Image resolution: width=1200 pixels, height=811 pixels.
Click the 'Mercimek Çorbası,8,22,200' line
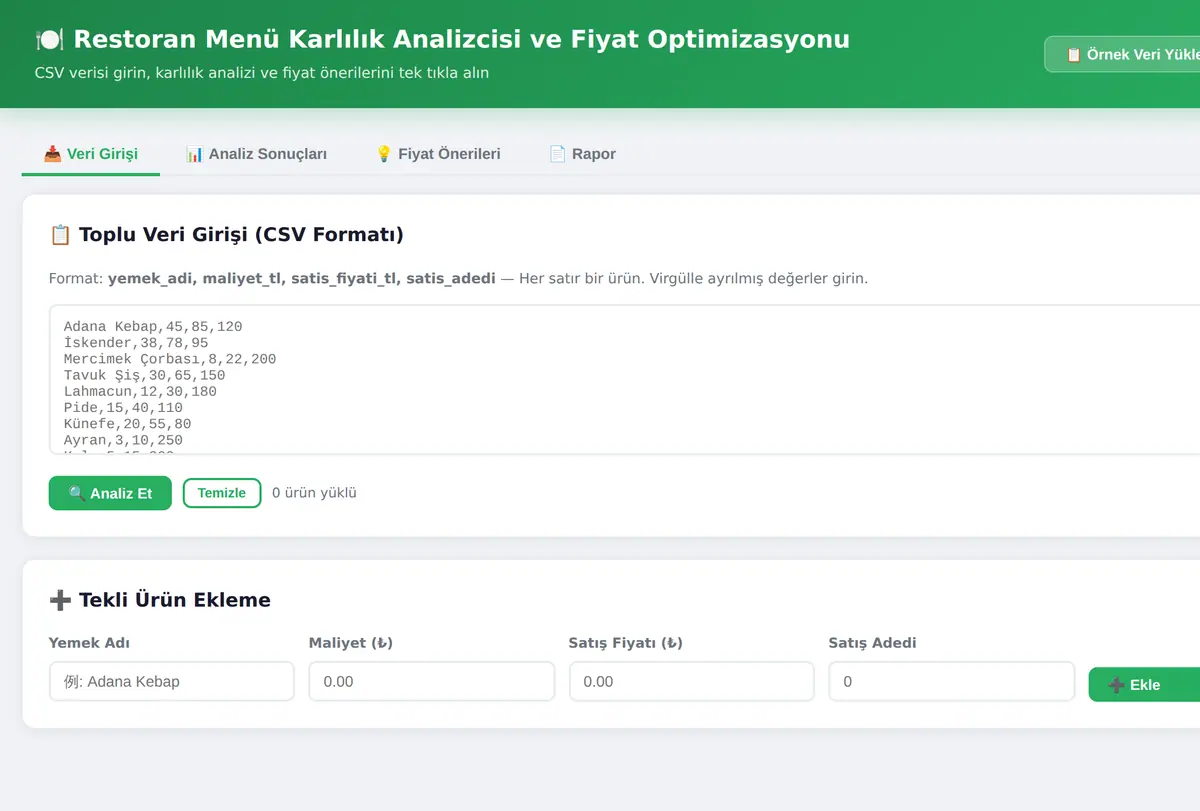point(170,359)
